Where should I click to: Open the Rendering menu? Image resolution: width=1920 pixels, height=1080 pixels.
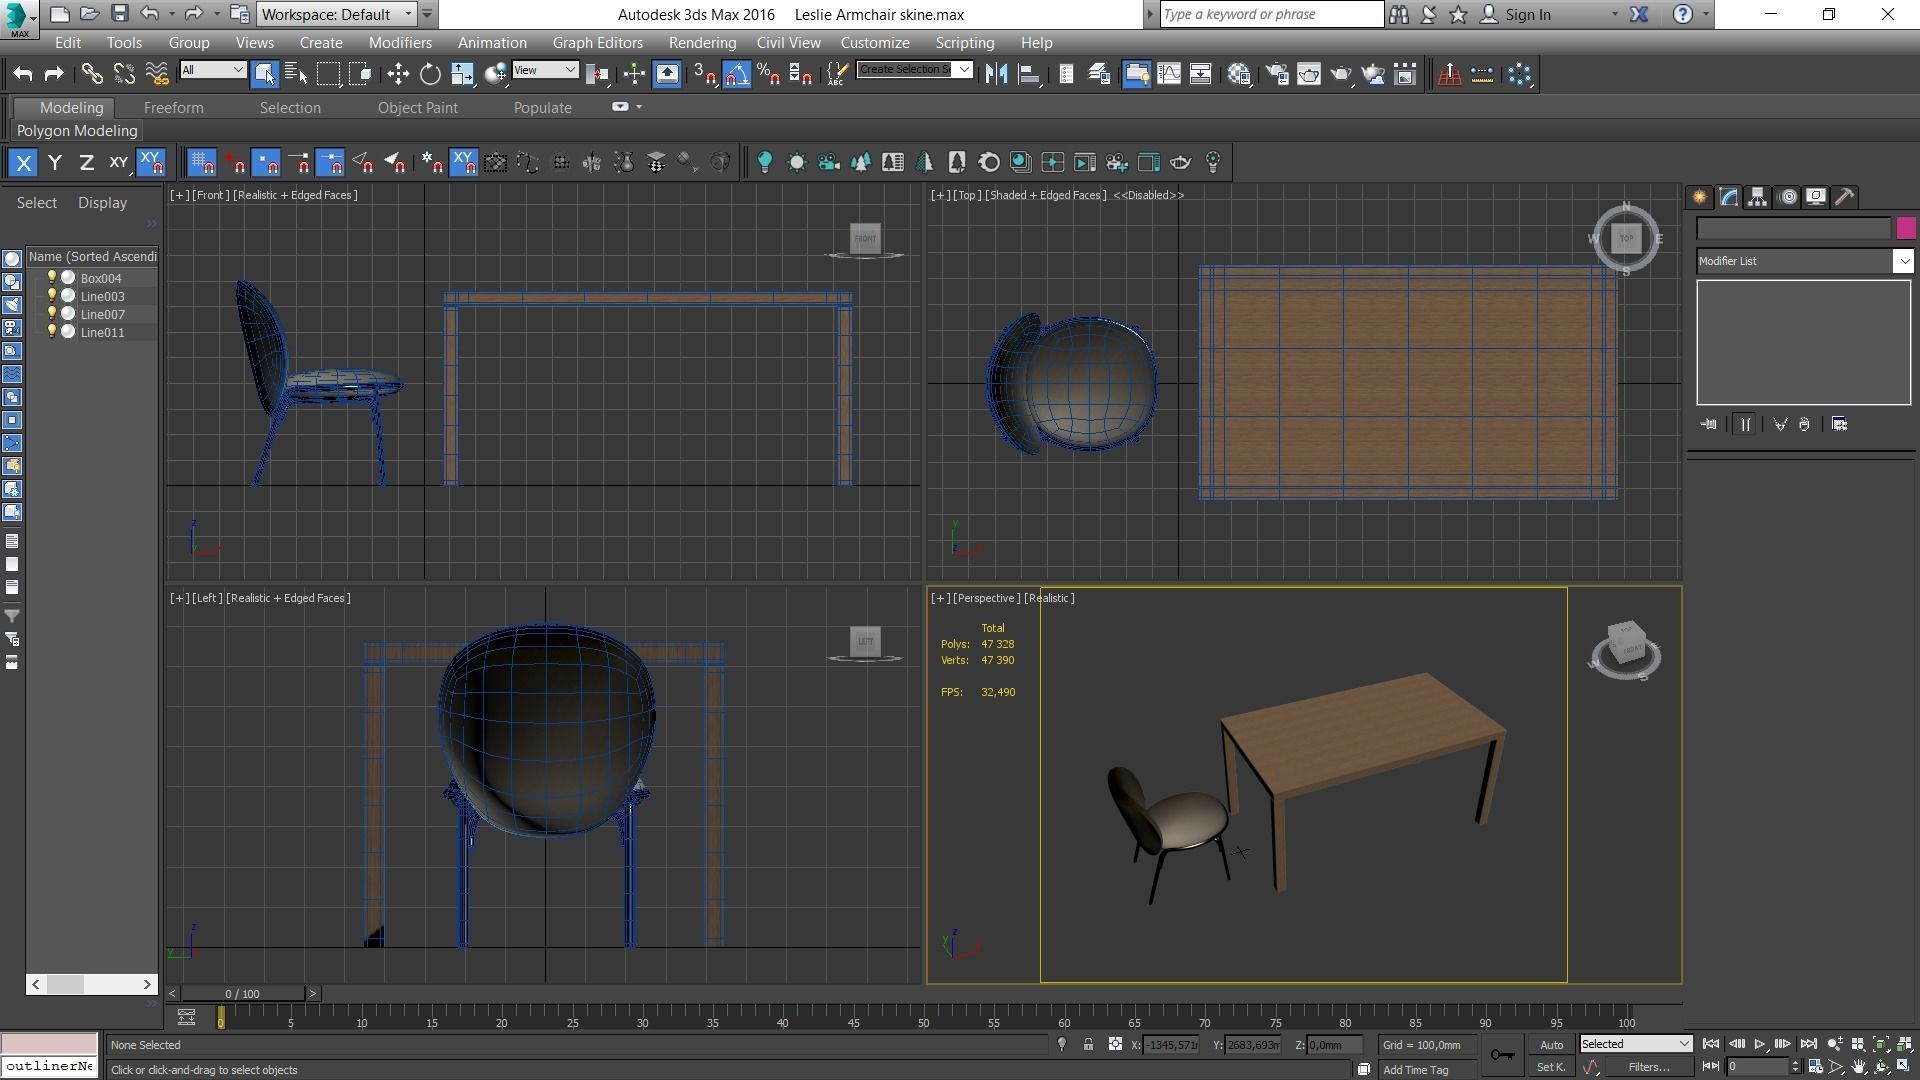coord(702,43)
